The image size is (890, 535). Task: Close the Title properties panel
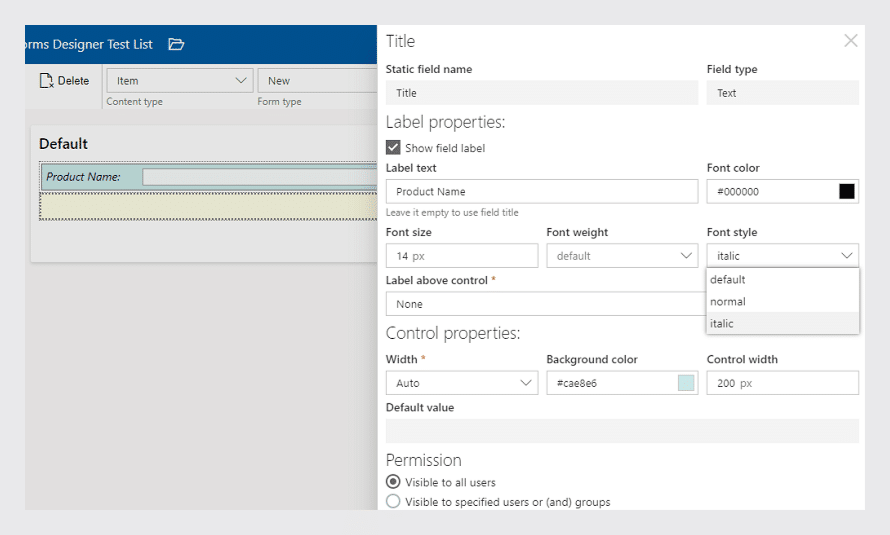click(x=850, y=41)
